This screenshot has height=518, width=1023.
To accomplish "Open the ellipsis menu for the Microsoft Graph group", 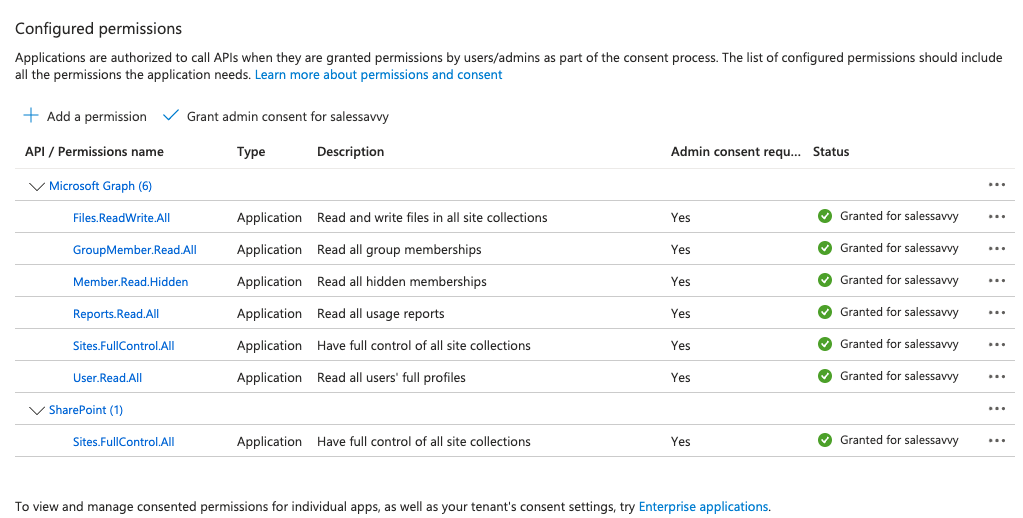I will point(996,185).
